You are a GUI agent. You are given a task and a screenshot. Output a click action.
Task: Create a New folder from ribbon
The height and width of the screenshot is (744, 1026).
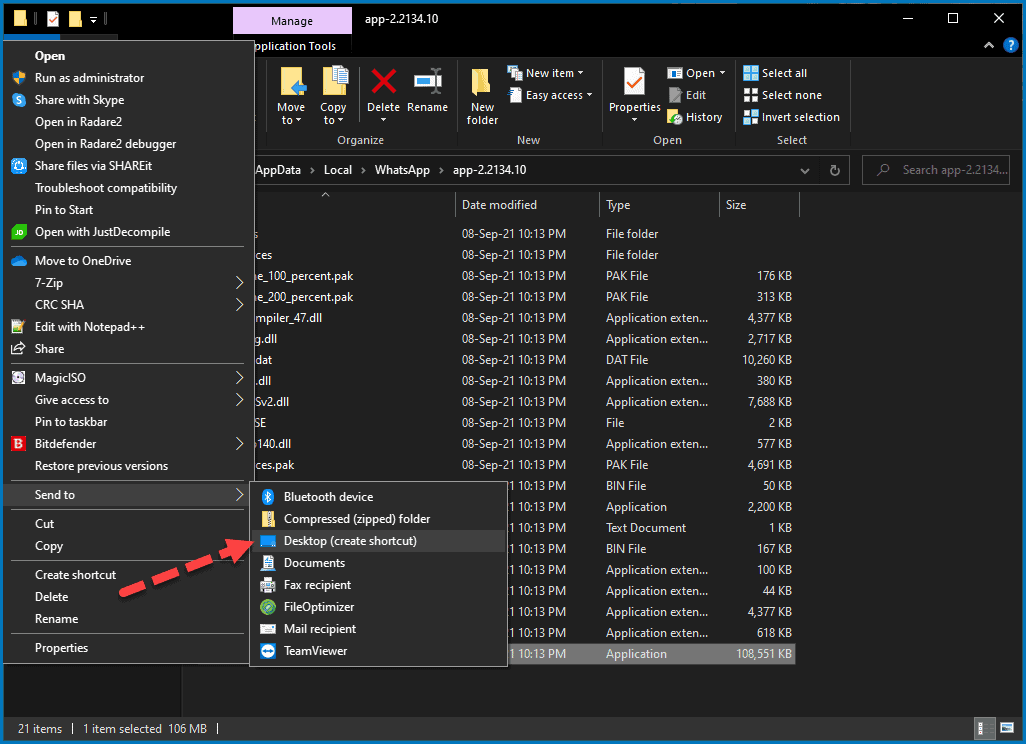(x=482, y=96)
